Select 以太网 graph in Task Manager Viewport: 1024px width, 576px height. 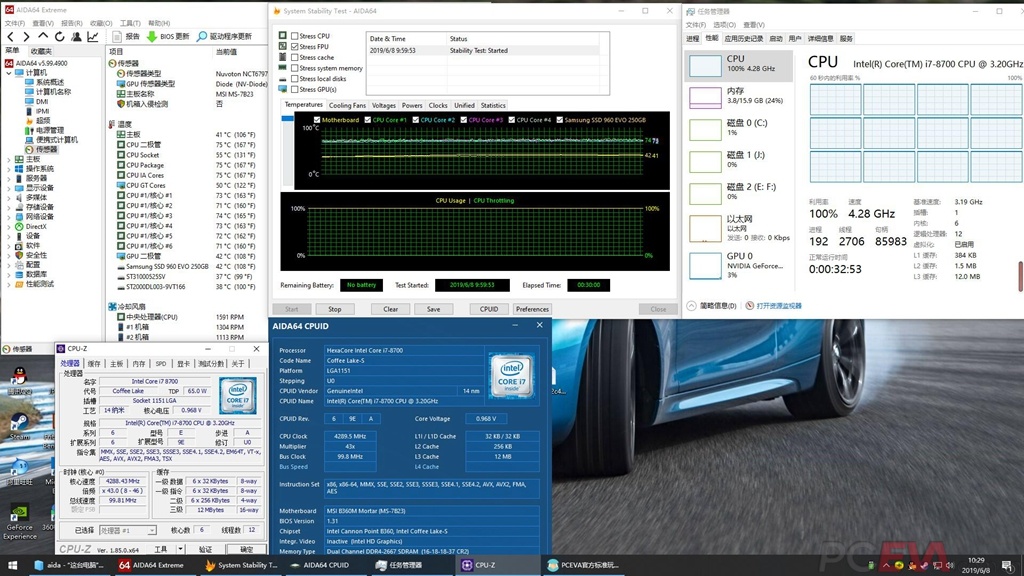point(739,229)
